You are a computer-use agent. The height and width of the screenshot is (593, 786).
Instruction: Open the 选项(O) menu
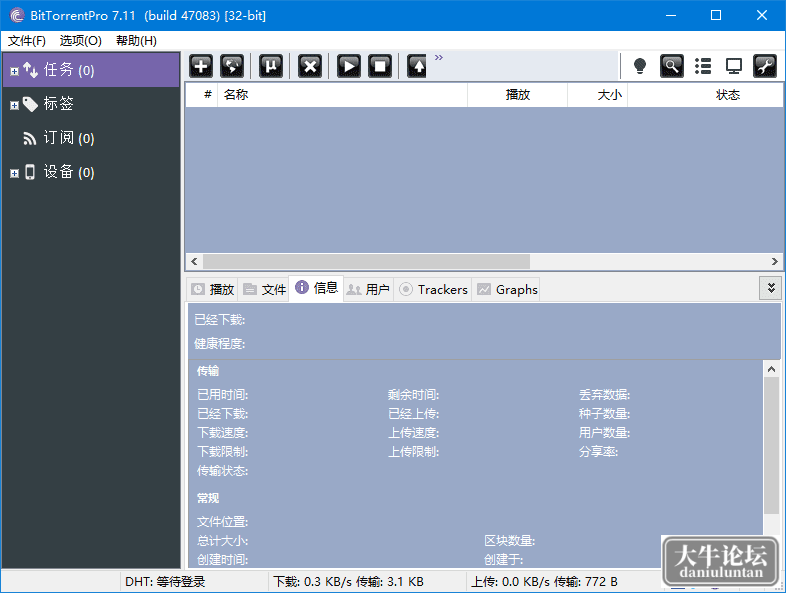[81, 41]
